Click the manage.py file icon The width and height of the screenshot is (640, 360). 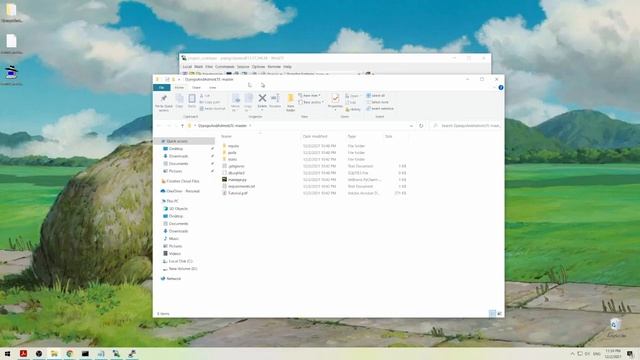(224, 179)
